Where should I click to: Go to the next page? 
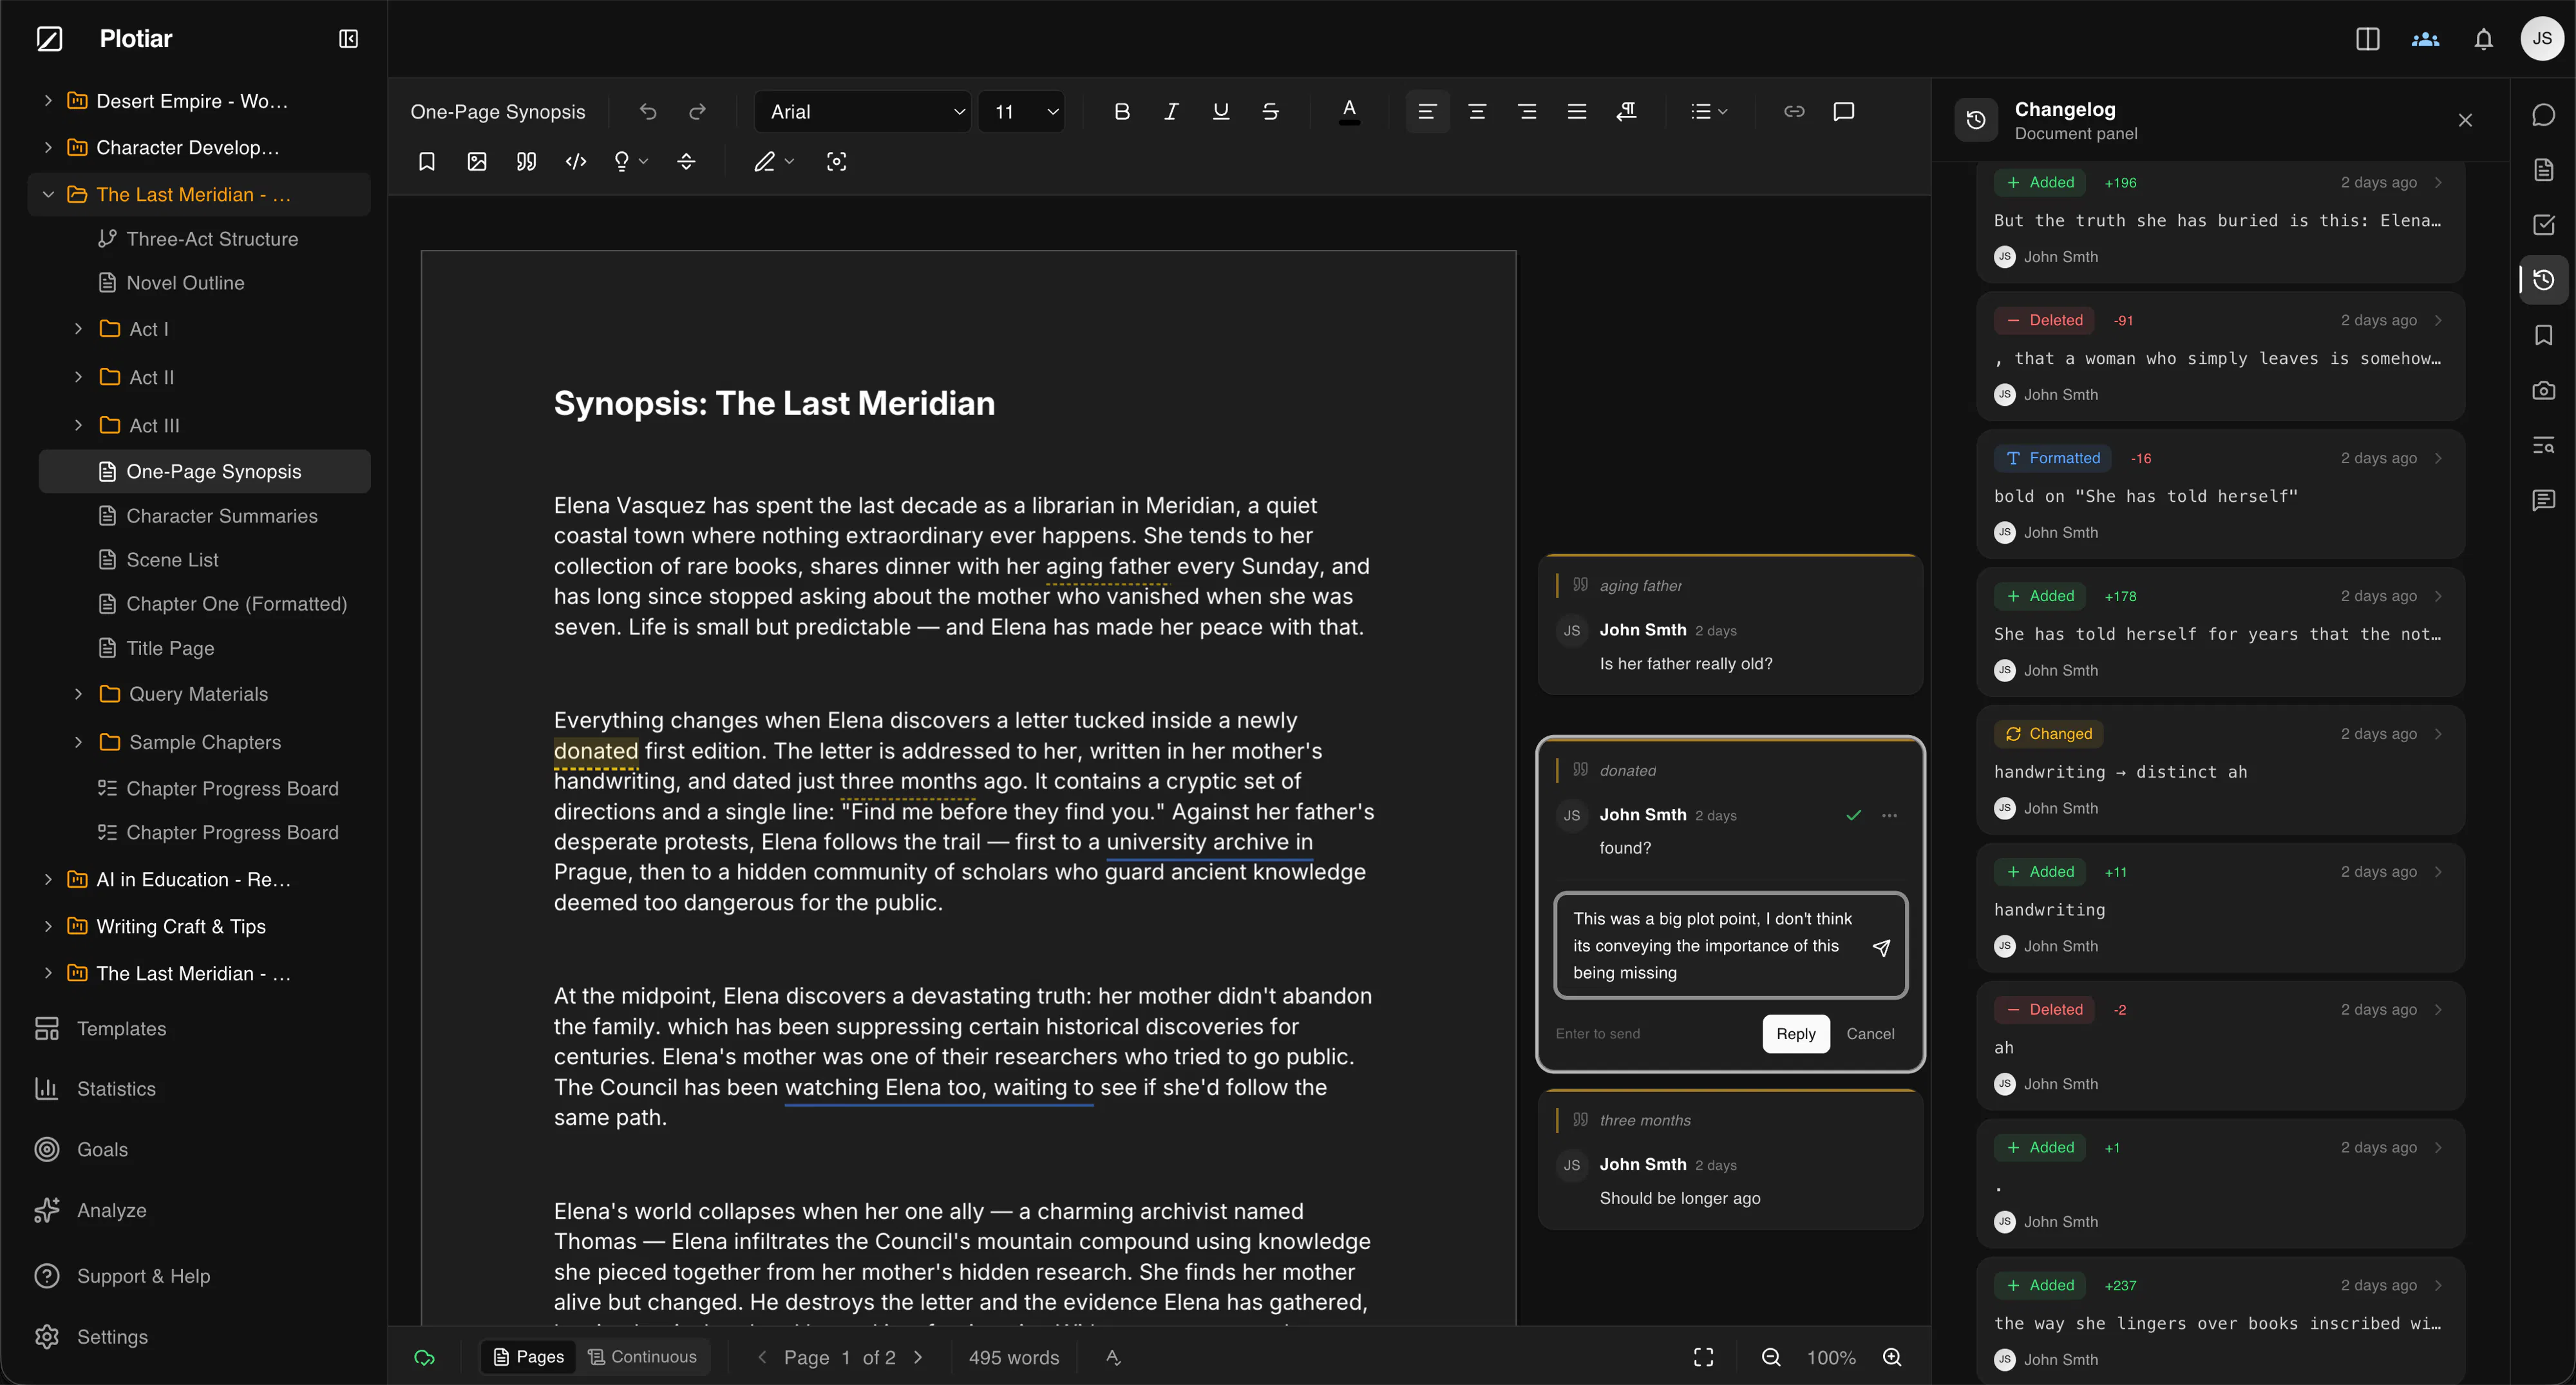pos(918,1357)
